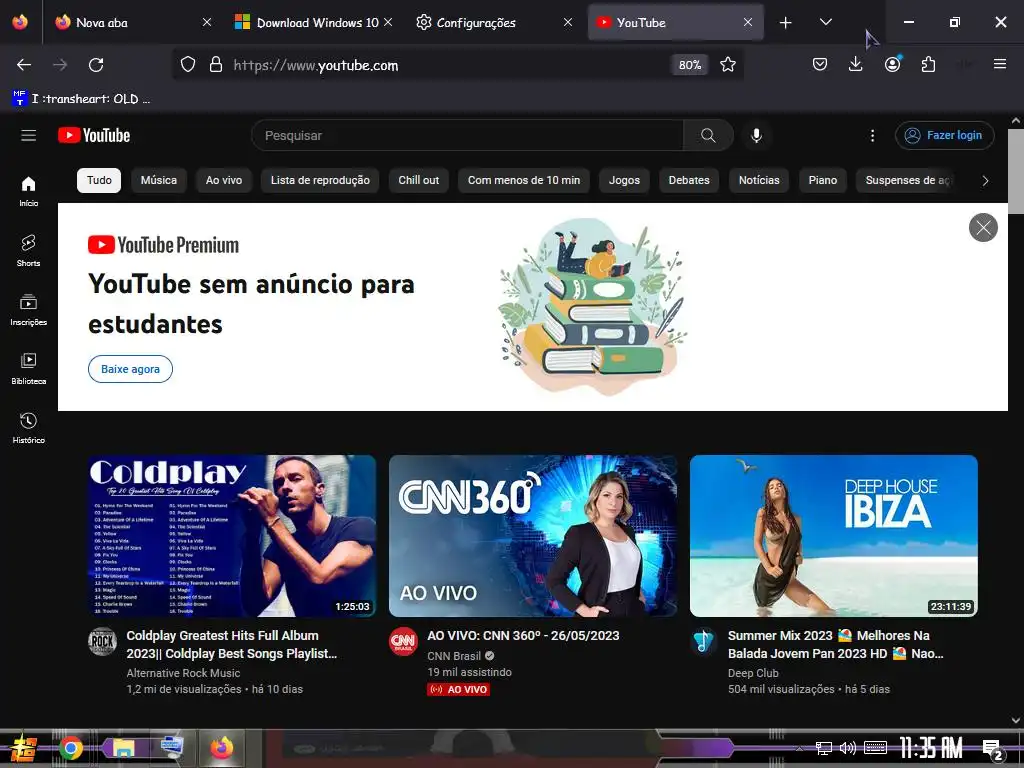Viewport: 1024px width, 768px height.
Task: Open YouTube settings three-dot menu
Action: tap(872, 135)
